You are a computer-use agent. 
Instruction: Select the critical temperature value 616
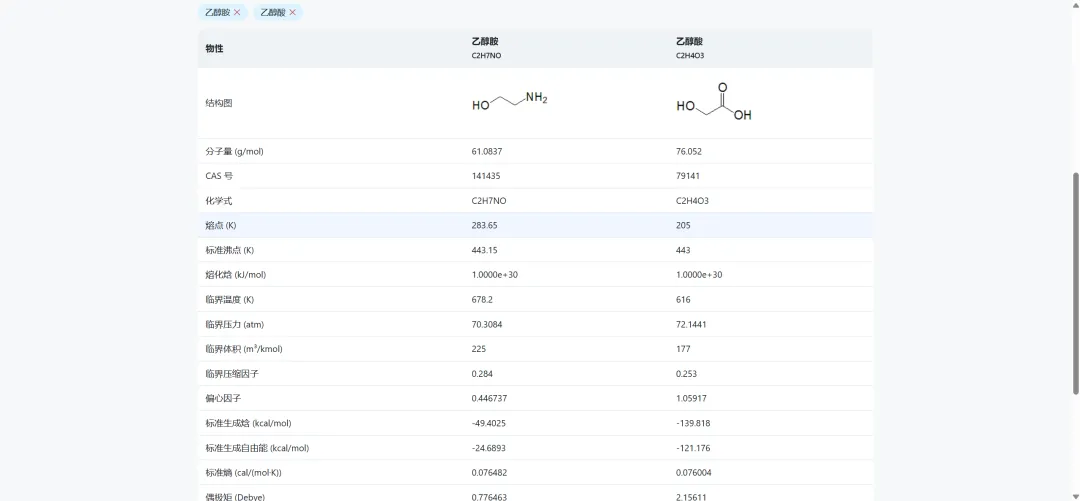tap(683, 300)
